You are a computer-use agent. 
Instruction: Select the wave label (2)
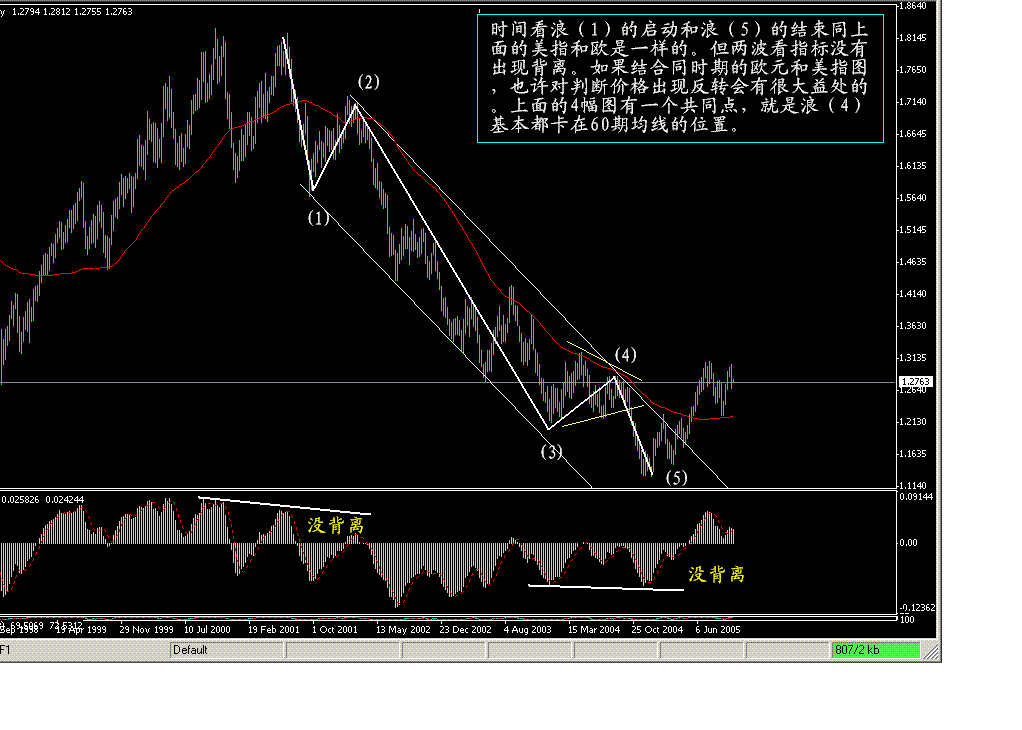pos(368,82)
